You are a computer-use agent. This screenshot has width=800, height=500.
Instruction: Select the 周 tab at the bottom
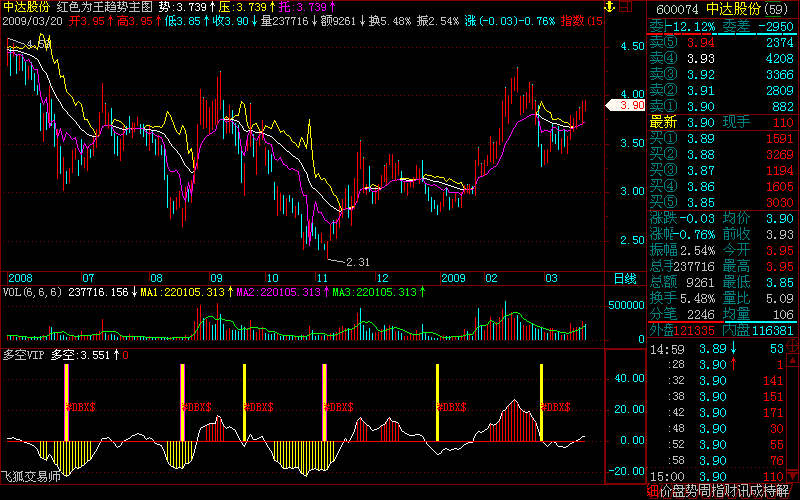point(704,491)
